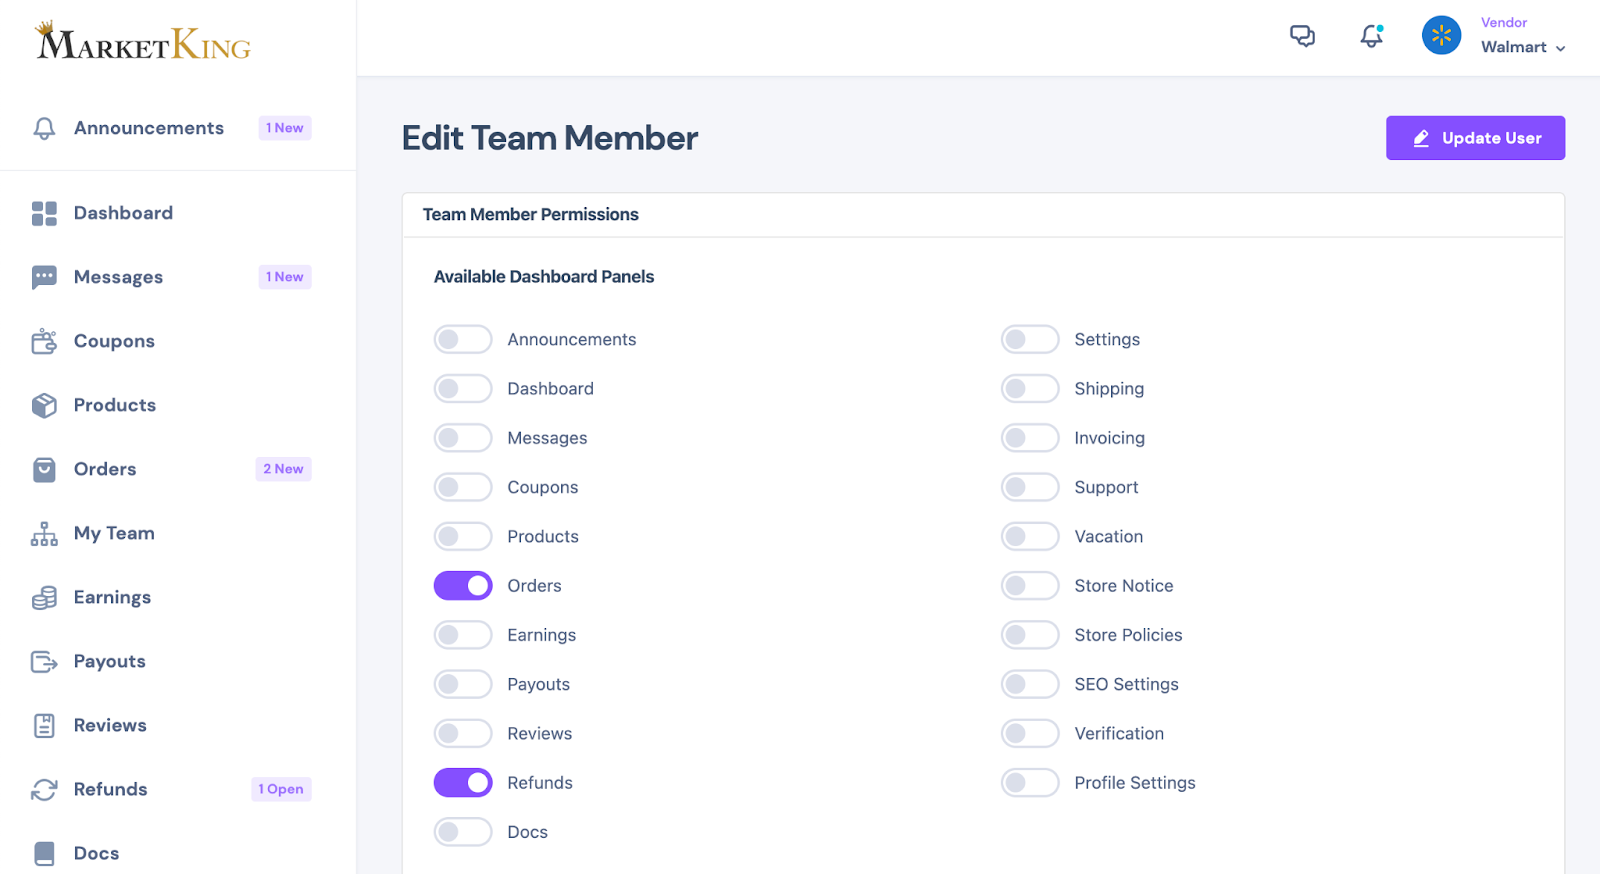Screen dimensions: 1600x874
Task: Turn off the Refunds panel toggle
Action: (463, 783)
